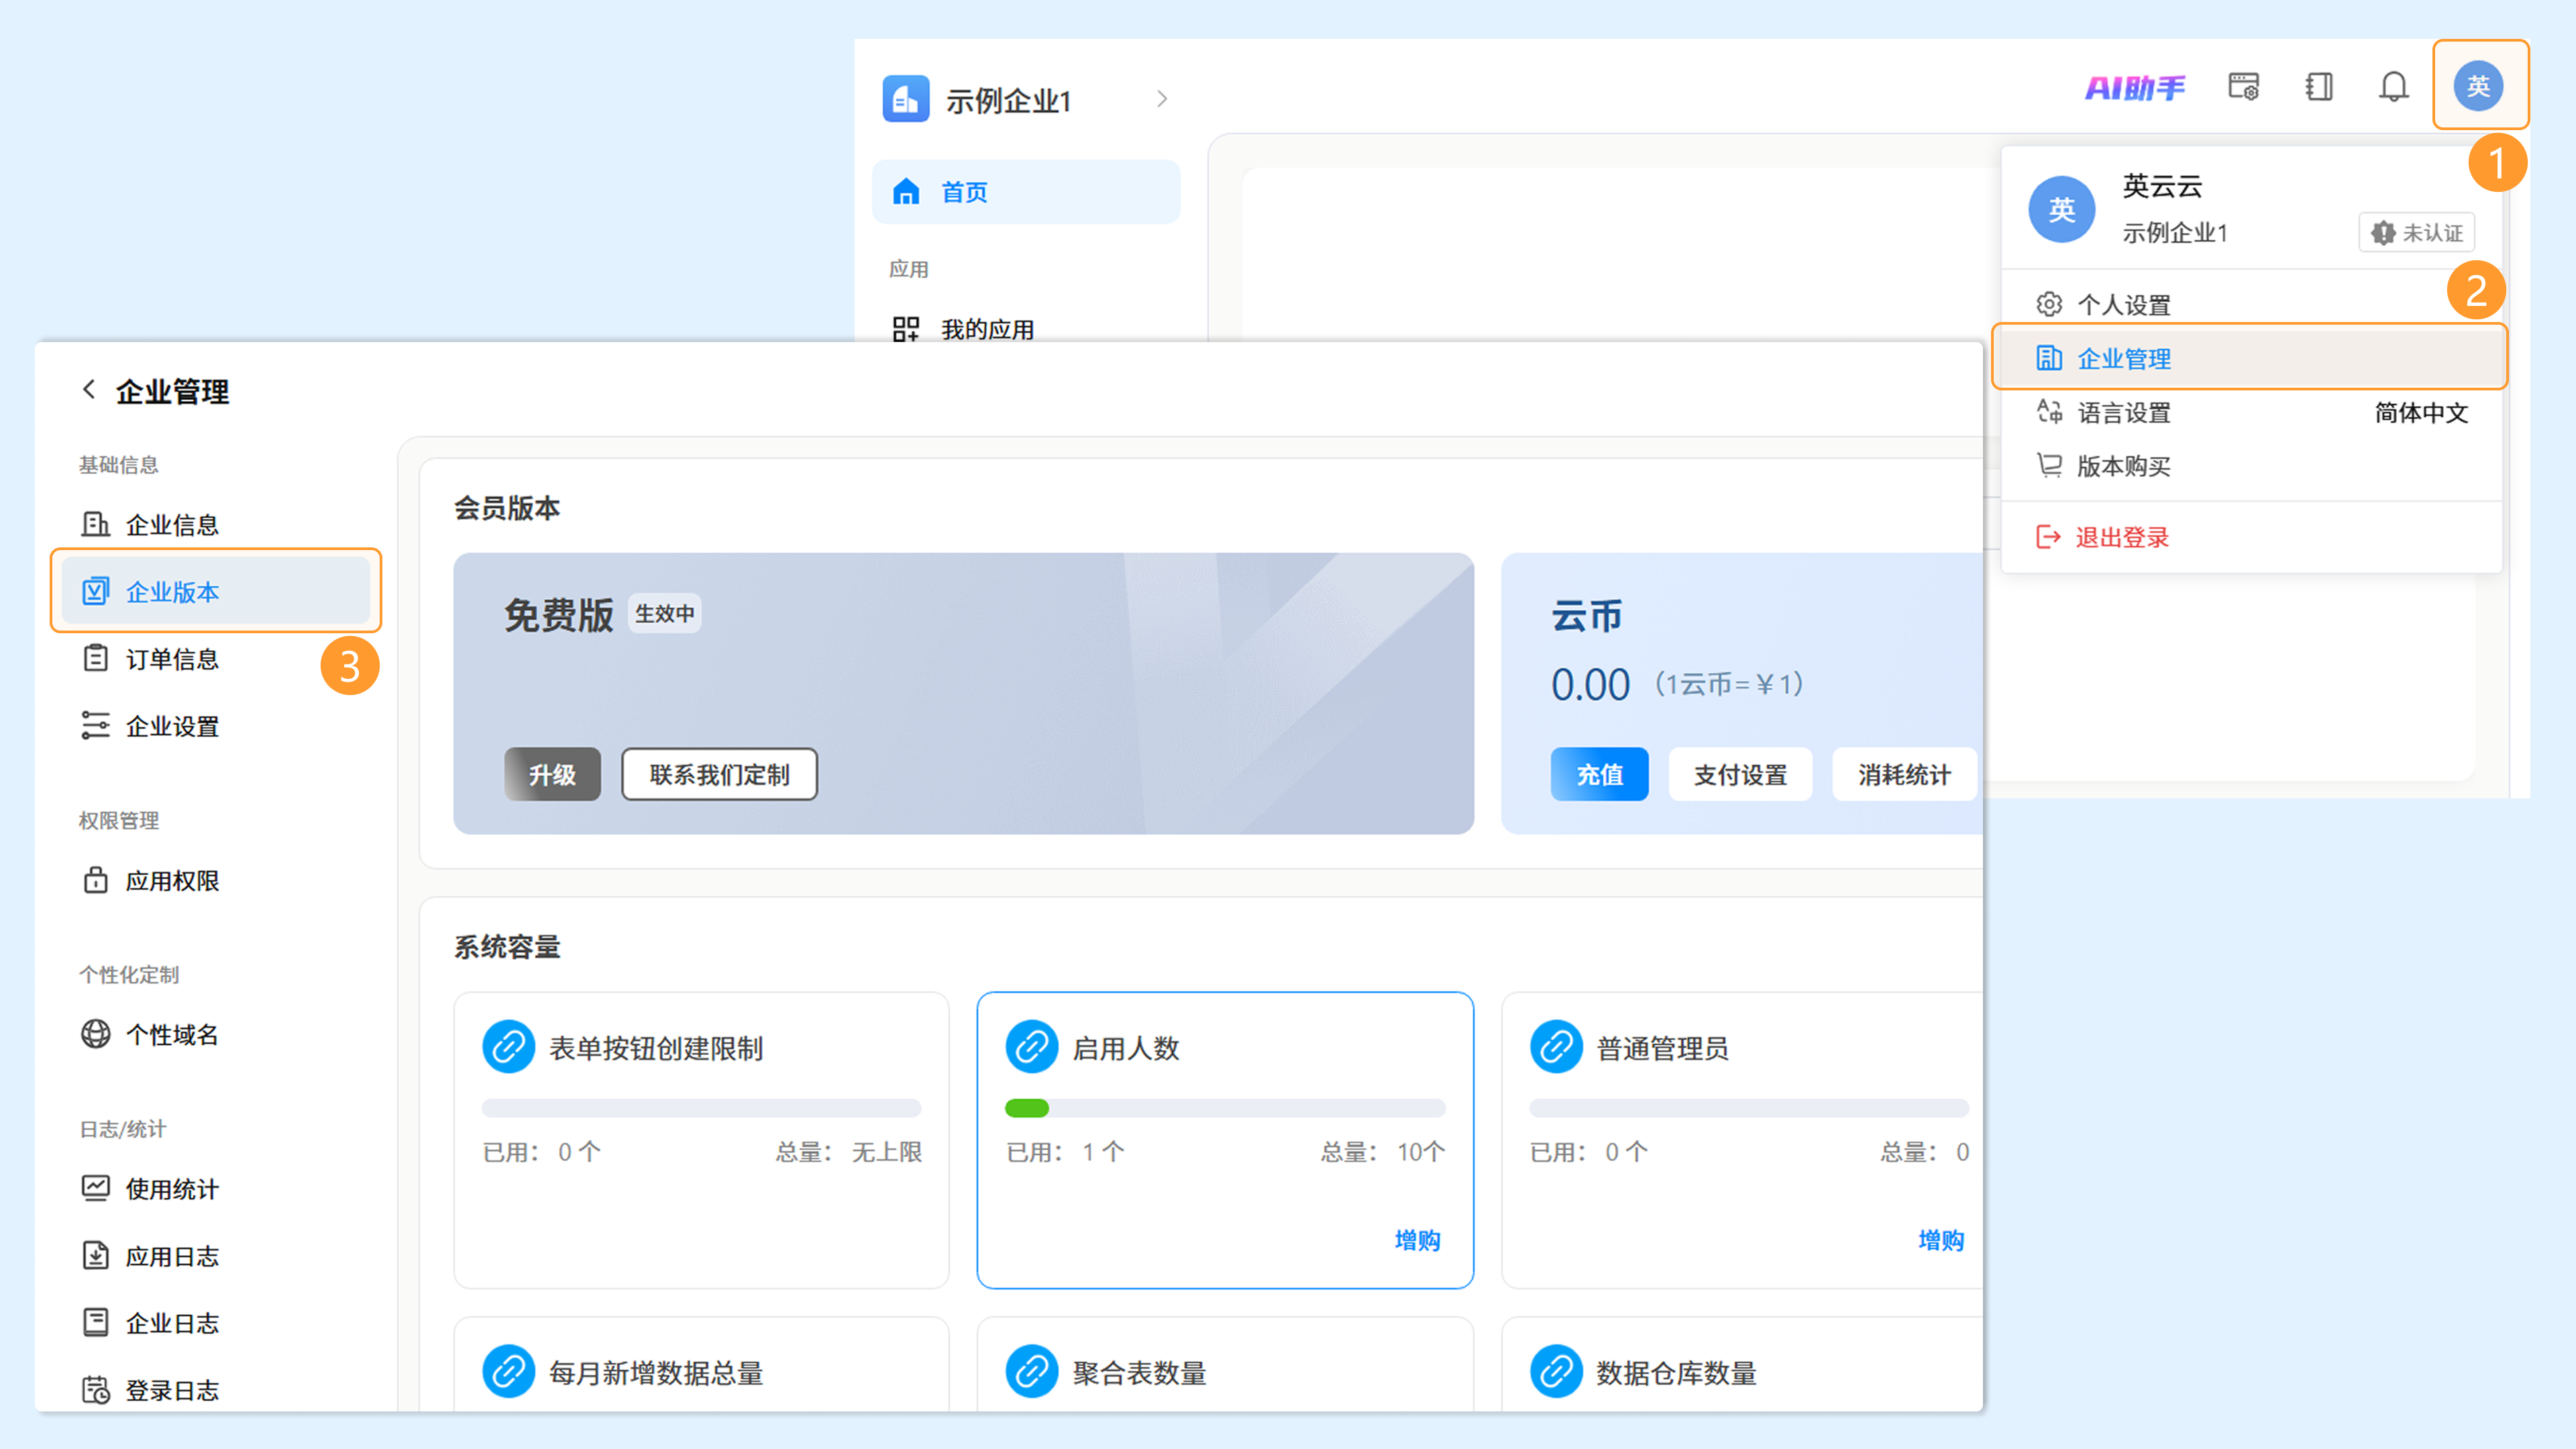Viewport: 2576px width, 1449px height.
Task: Click the 普通管理员 progress bar
Action: (1749, 1108)
